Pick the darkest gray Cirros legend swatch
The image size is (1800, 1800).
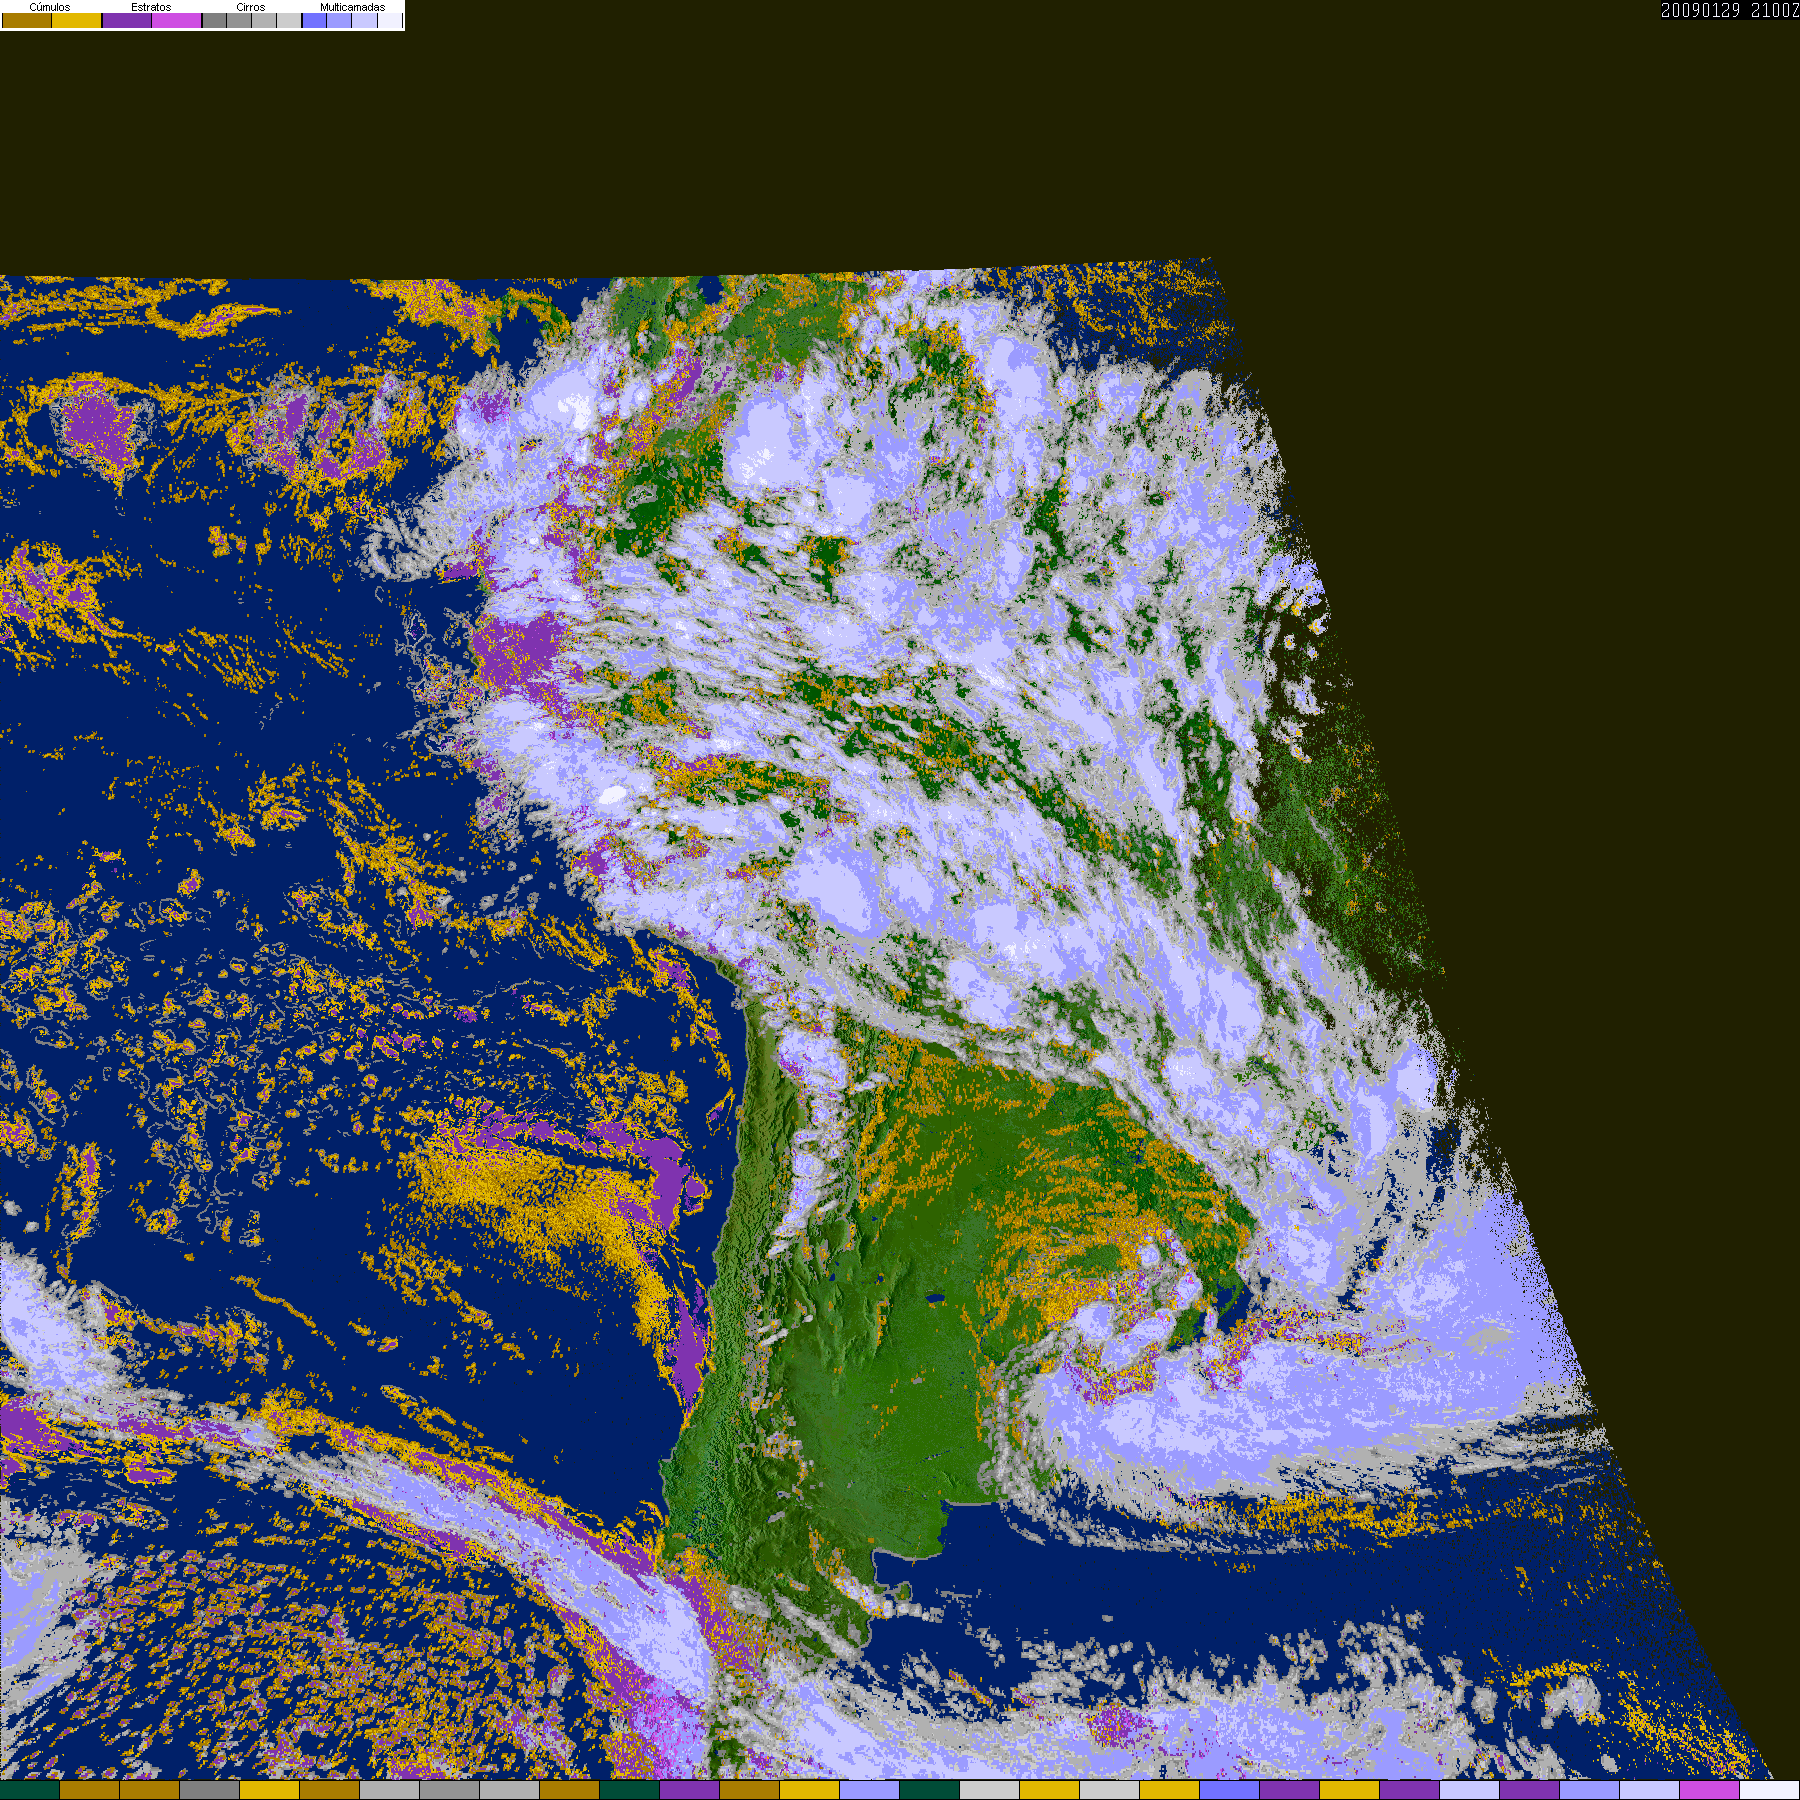pyautogui.click(x=214, y=20)
